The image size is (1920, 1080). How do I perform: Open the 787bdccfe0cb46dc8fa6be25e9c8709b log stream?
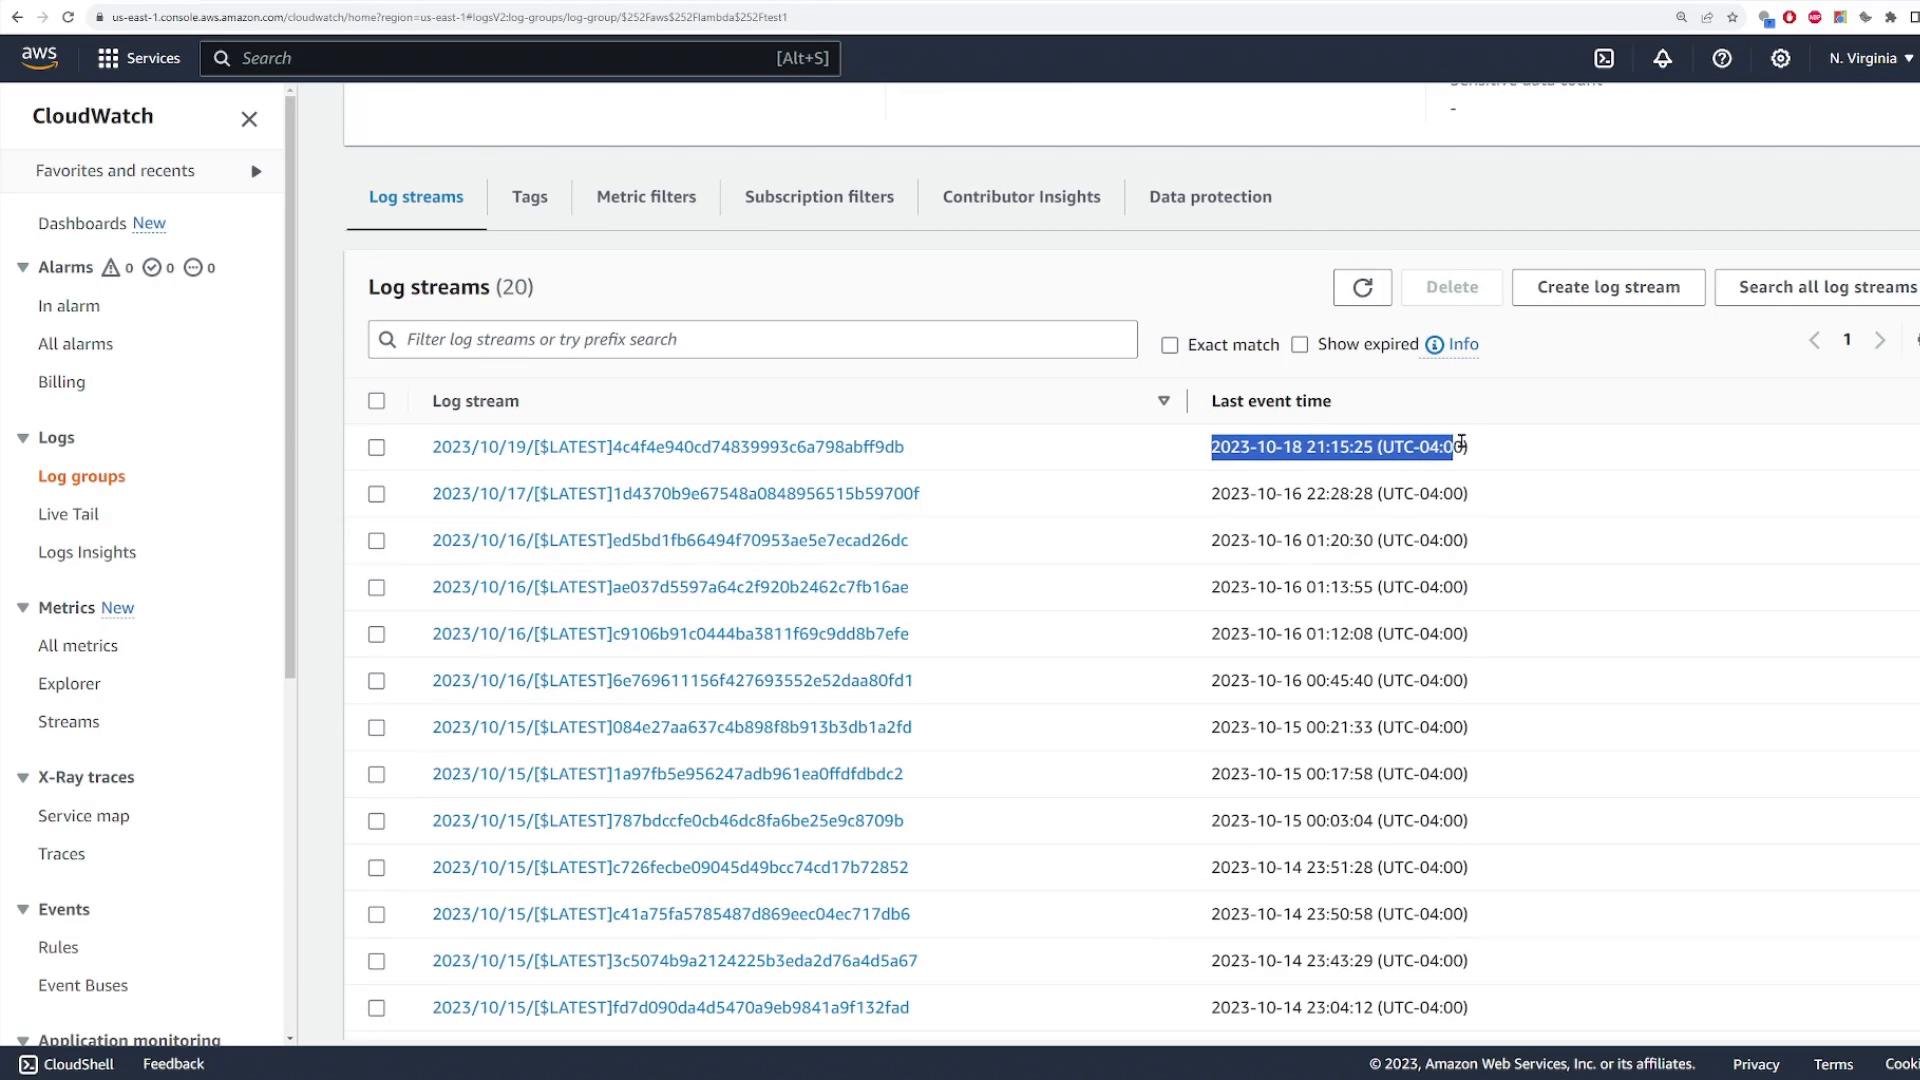click(667, 820)
